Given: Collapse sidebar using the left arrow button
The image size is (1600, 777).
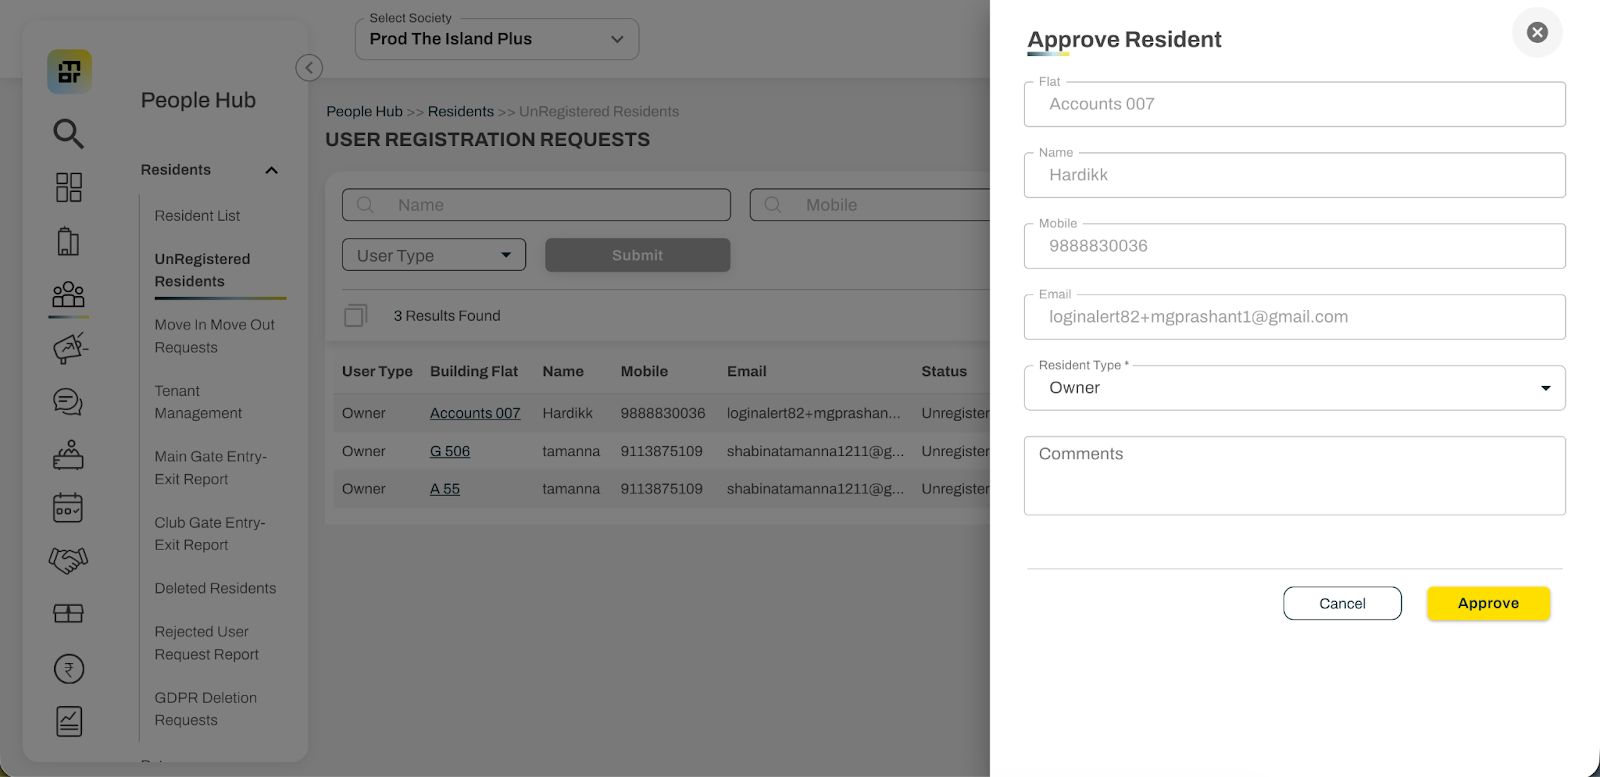Looking at the screenshot, I should (x=309, y=67).
